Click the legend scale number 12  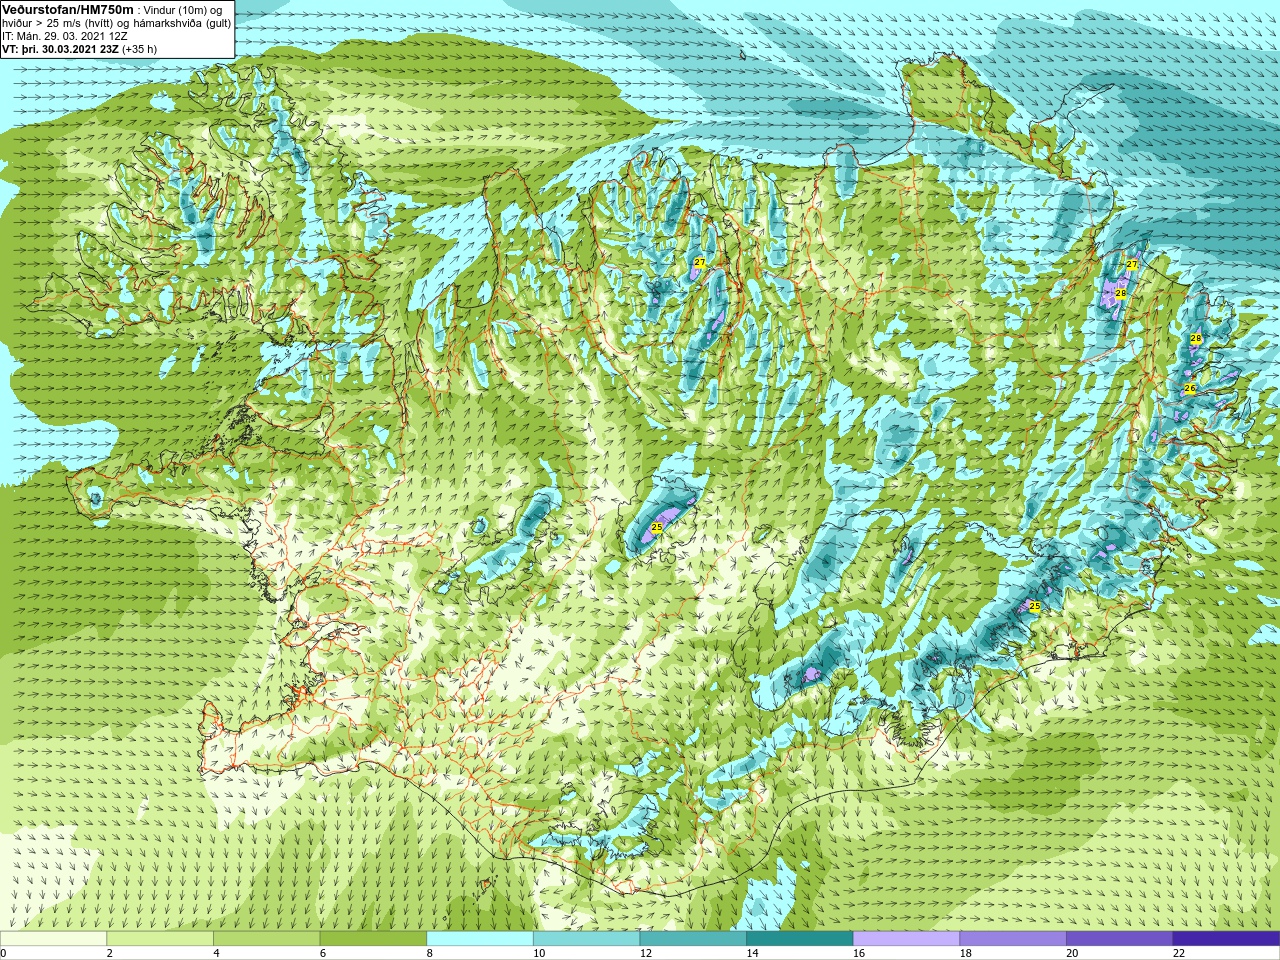tap(646, 953)
